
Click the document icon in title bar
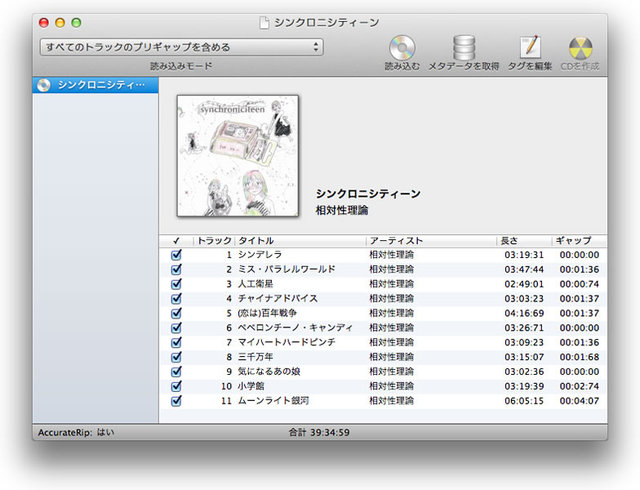tap(264, 21)
